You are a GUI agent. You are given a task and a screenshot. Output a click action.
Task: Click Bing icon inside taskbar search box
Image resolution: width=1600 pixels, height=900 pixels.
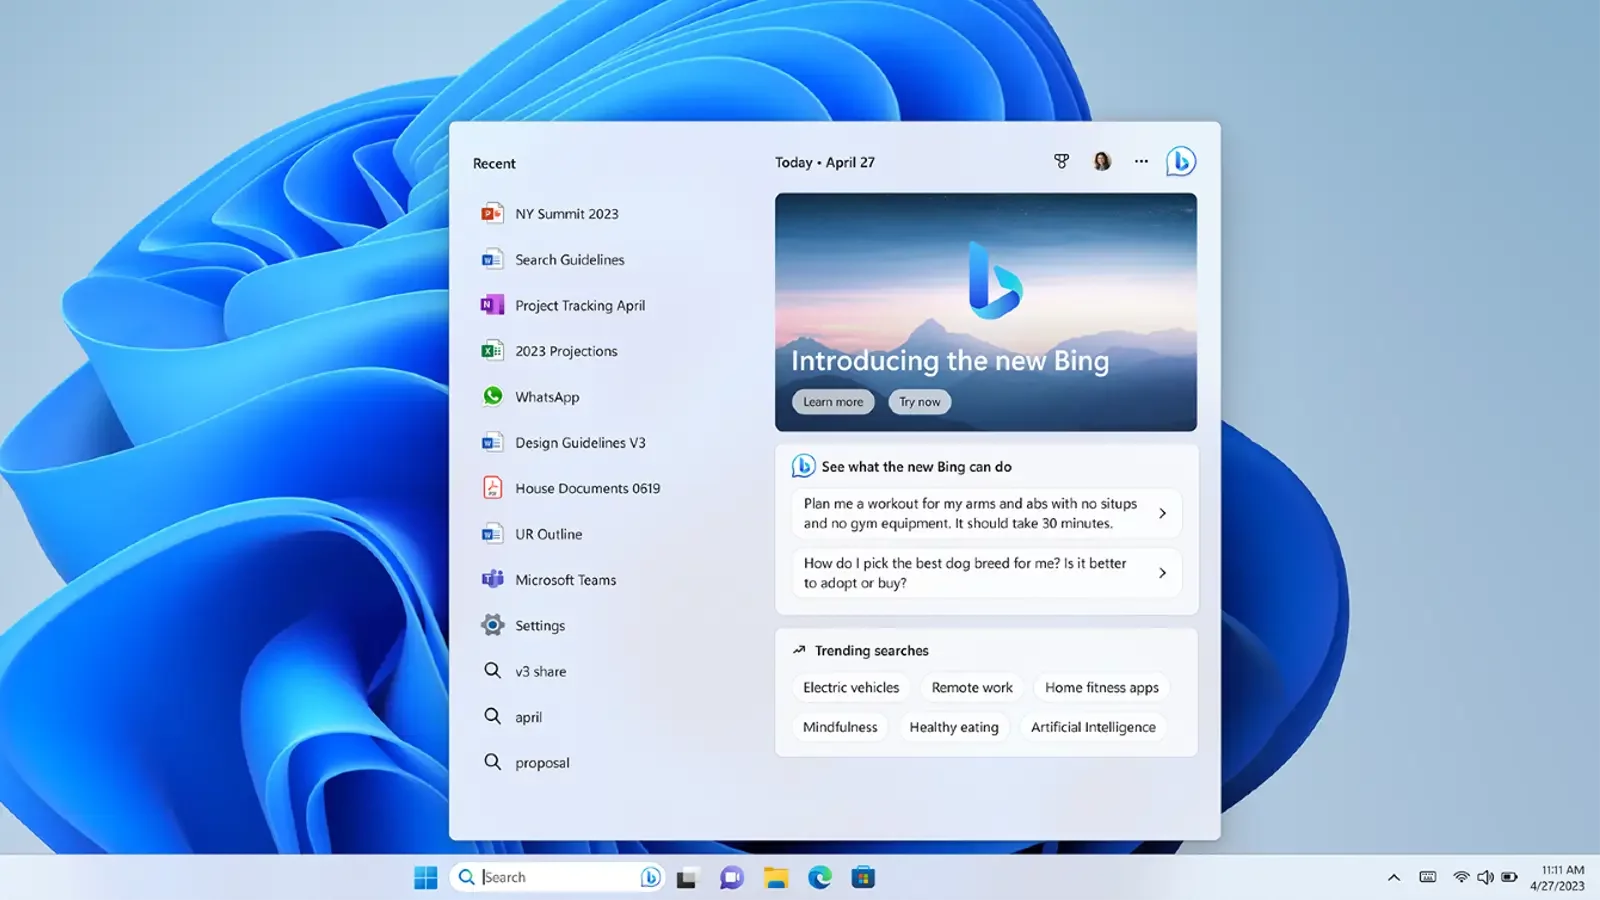pyautogui.click(x=650, y=877)
